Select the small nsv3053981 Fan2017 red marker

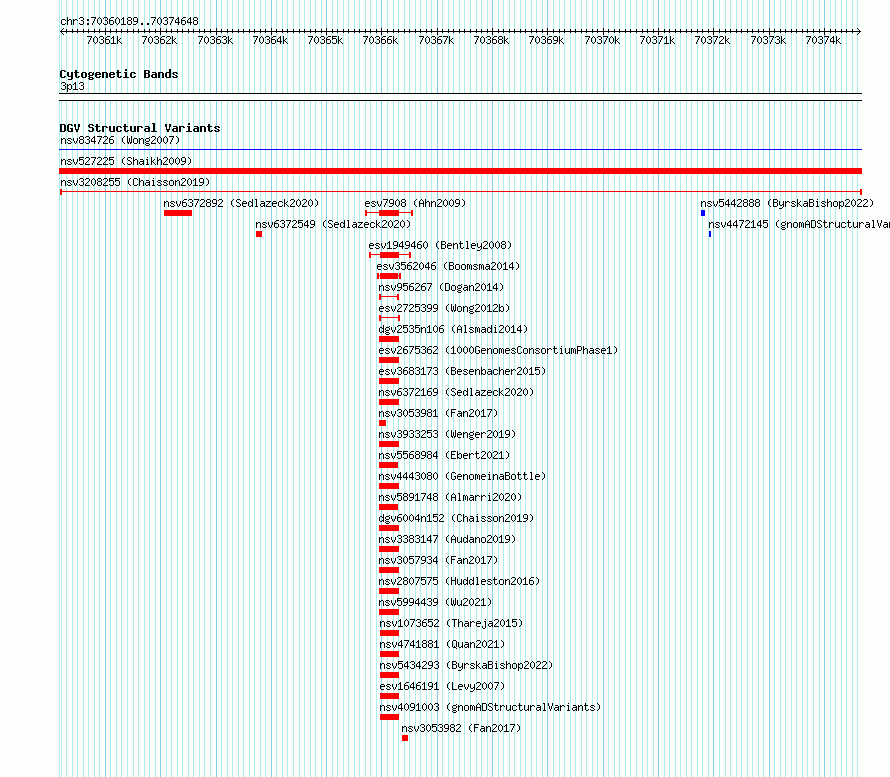383,423
